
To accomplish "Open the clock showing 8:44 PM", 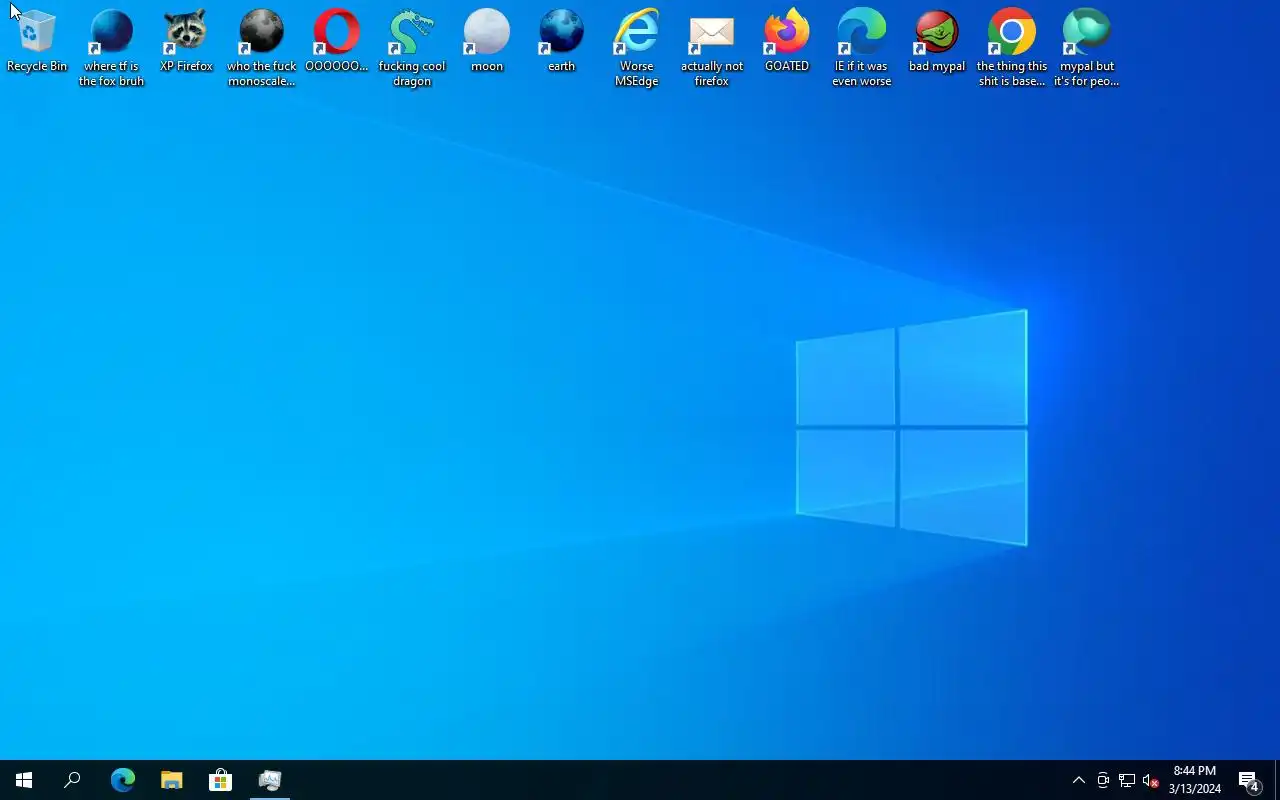I will pos(1195,780).
